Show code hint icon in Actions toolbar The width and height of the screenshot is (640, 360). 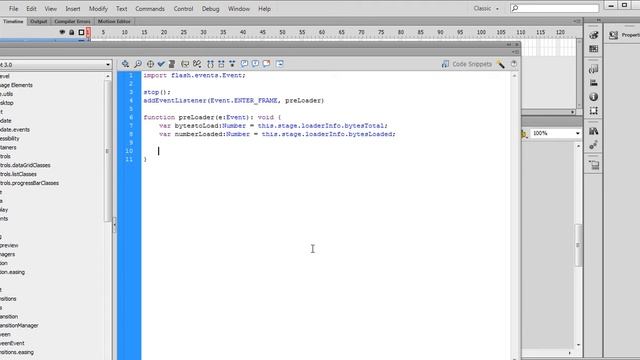(185, 64)
